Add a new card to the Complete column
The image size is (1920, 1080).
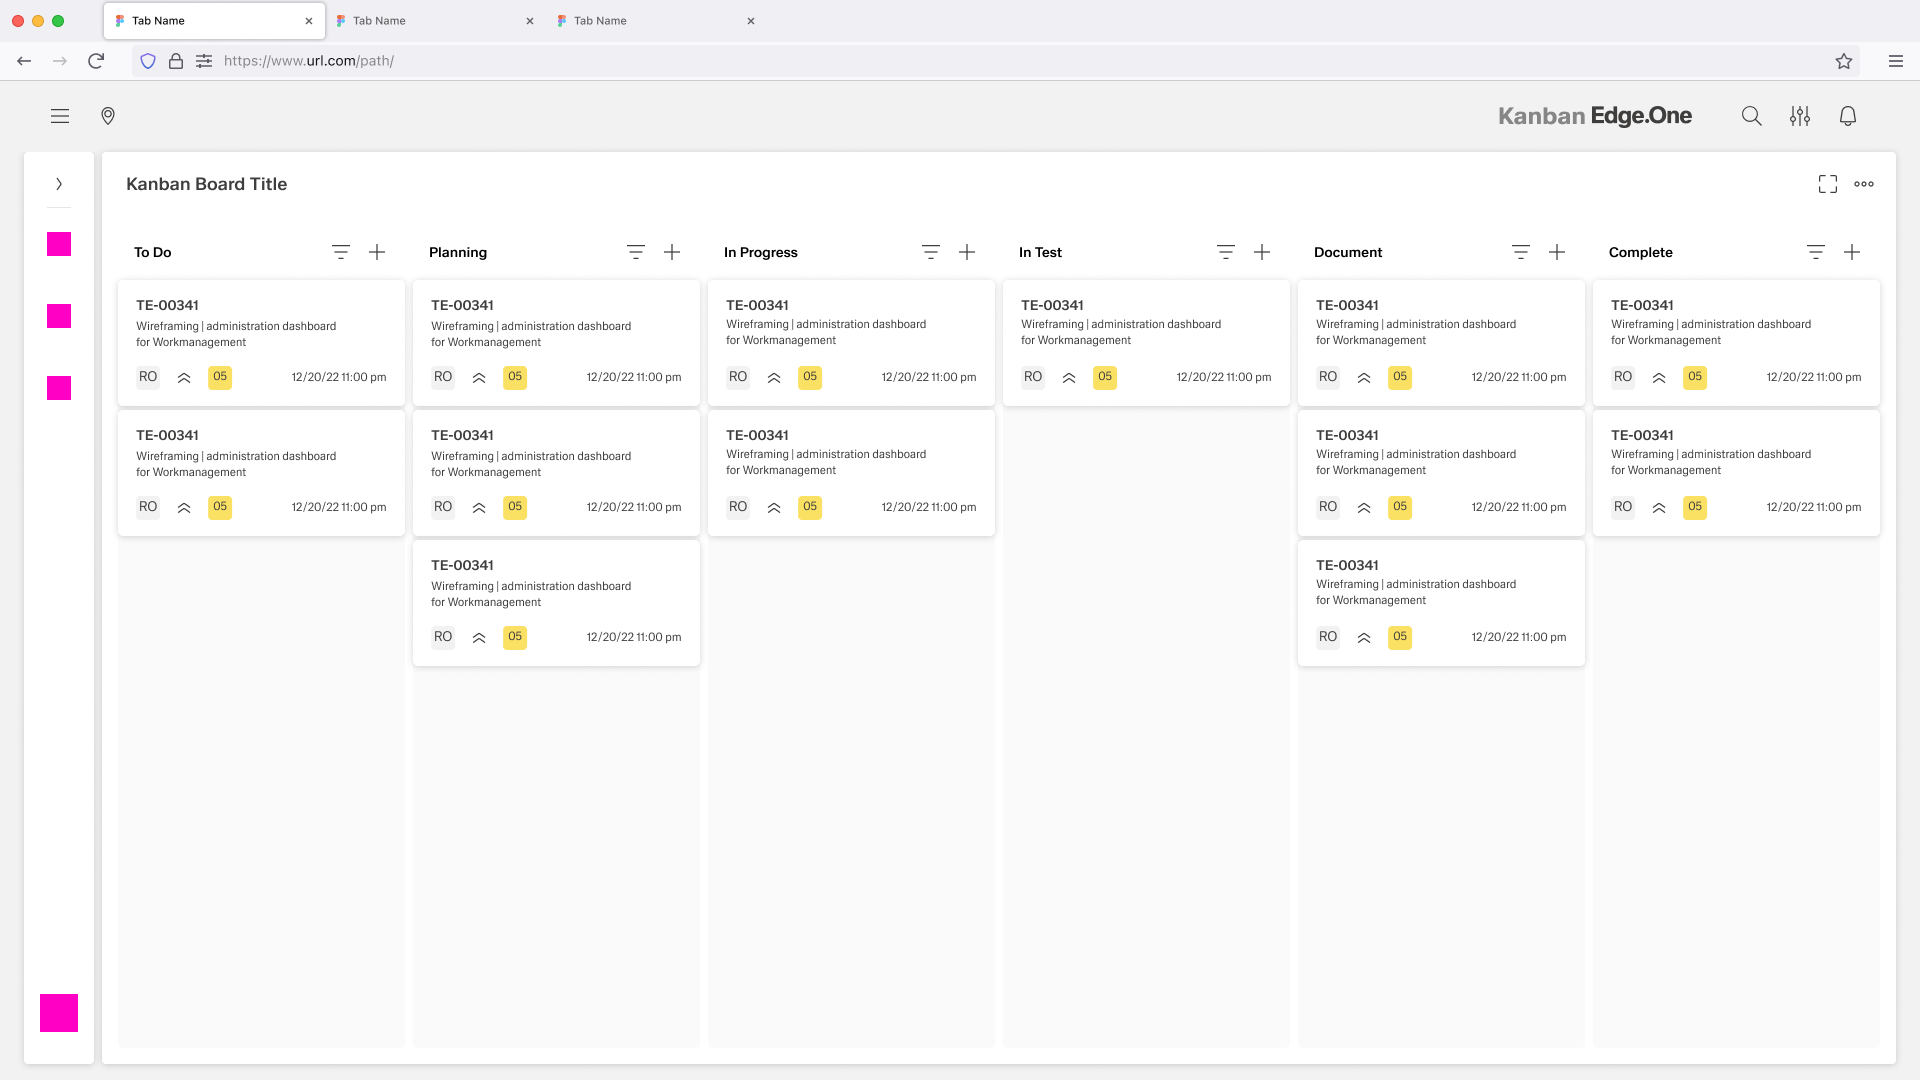tap(1852, 252)
